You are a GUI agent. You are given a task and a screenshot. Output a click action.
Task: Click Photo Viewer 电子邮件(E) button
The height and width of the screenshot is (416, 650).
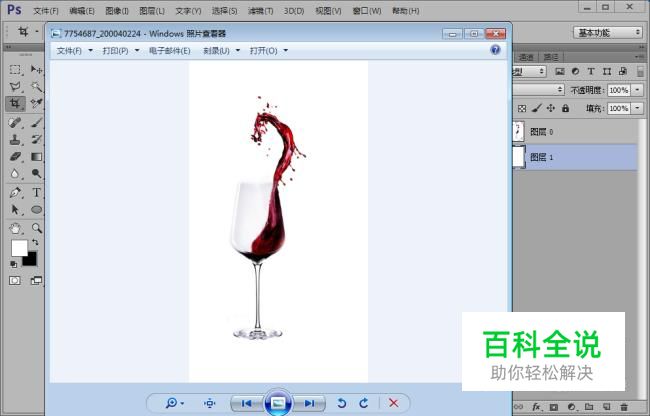(170, 51)
